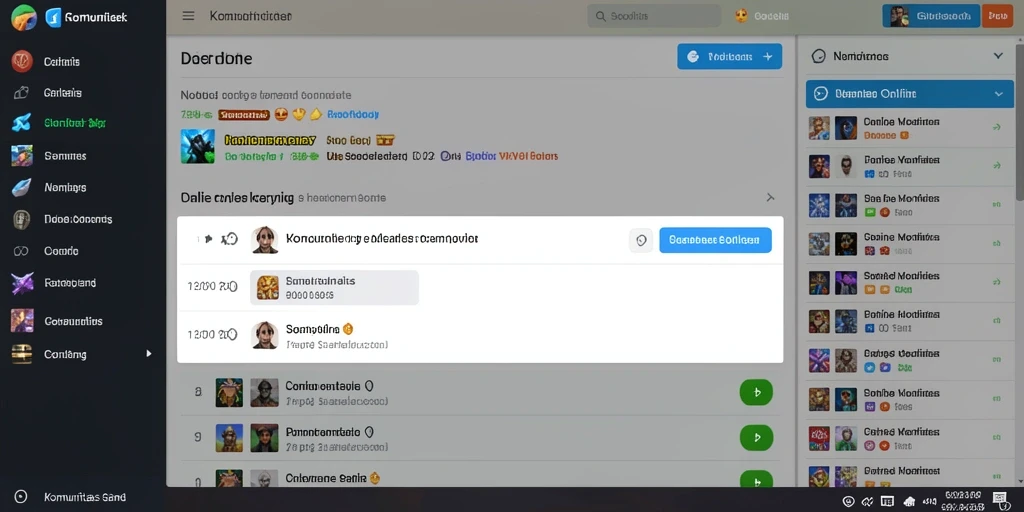The width and height of the screenshot is (1024, 512).
Task: Click the Nambqrs sidebar icon
Action: [x=22, y=187]
